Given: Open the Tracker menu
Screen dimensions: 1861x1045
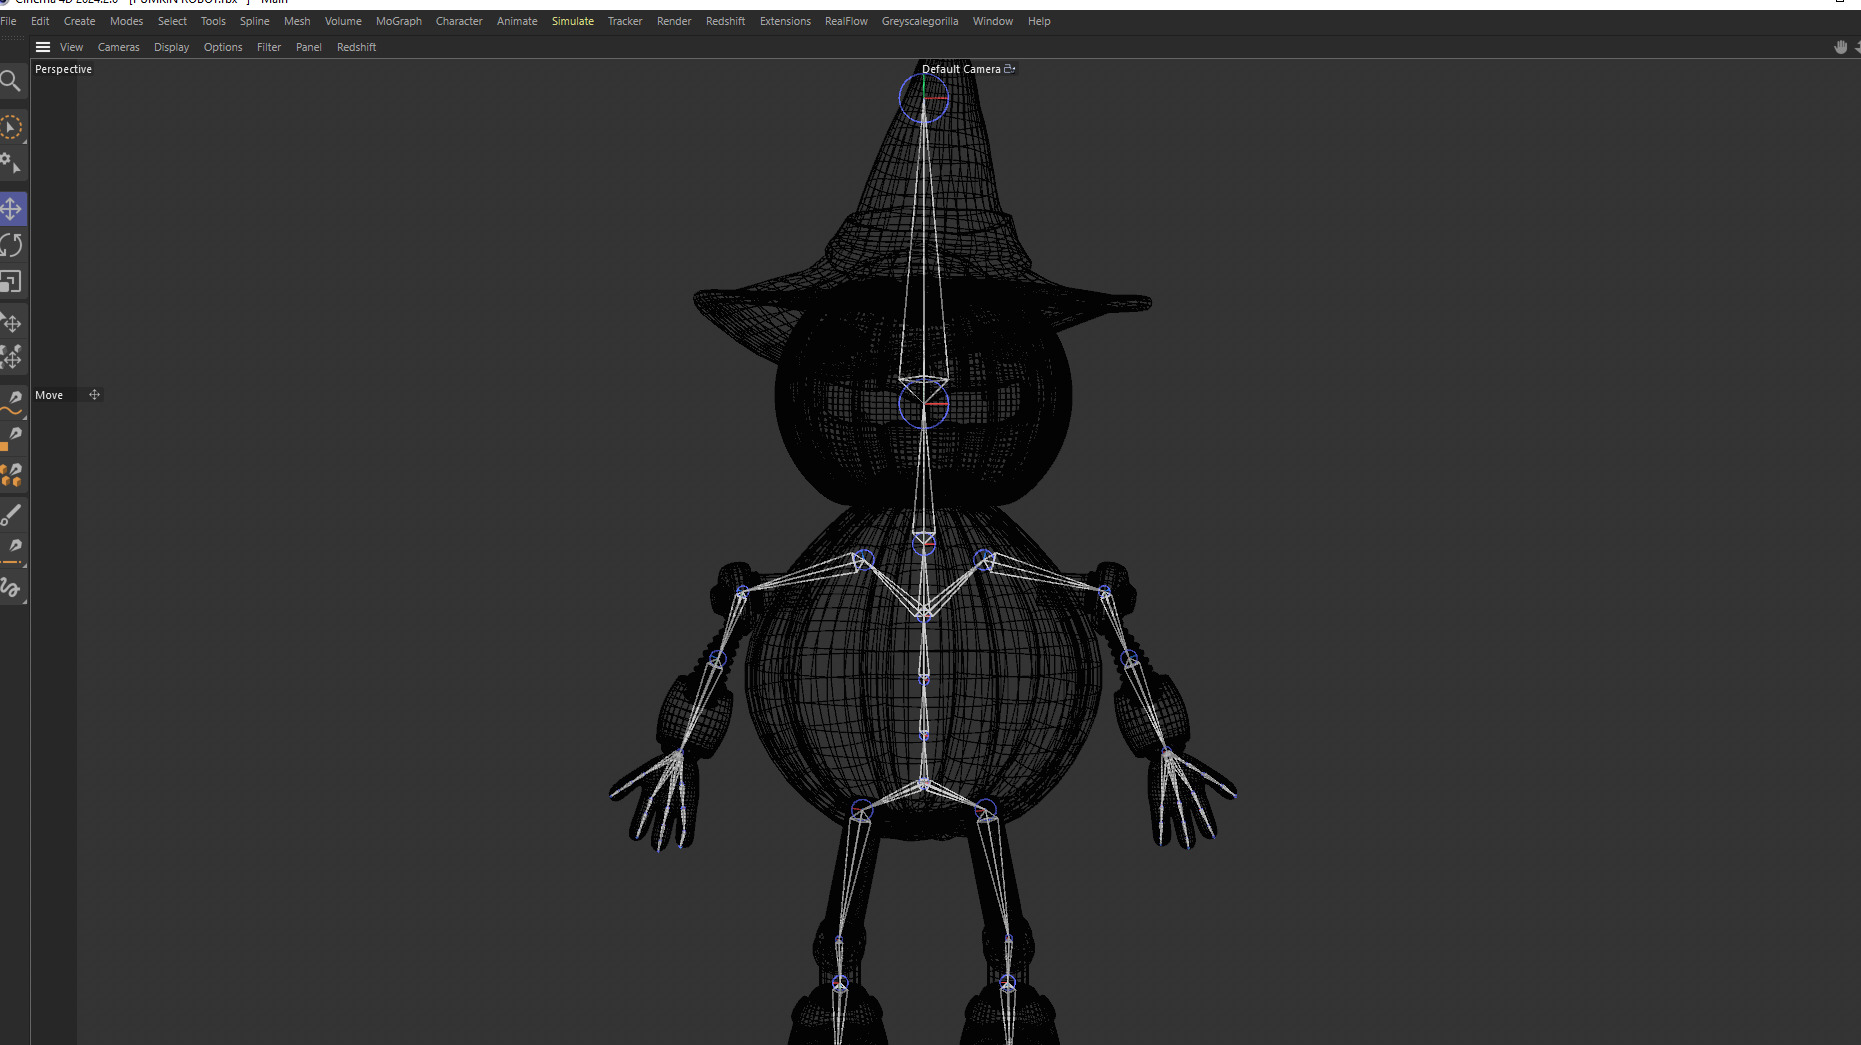Looking at the screenshot, I should pyautogui.click(x=625, y=21).
